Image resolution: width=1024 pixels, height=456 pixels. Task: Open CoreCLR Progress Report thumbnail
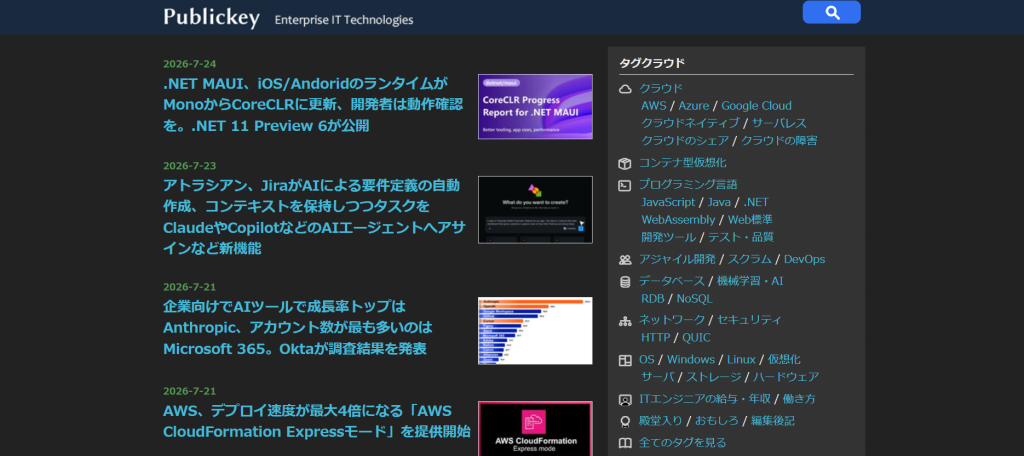(x=535, y=106)
